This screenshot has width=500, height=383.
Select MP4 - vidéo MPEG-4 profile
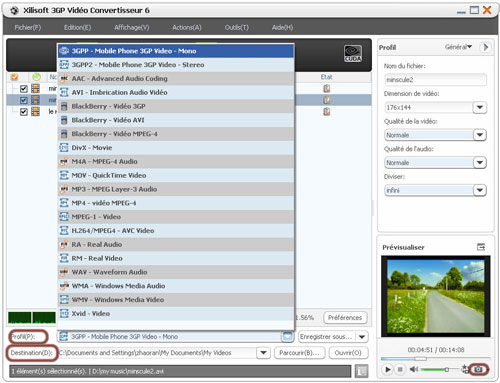coord(176,203)
